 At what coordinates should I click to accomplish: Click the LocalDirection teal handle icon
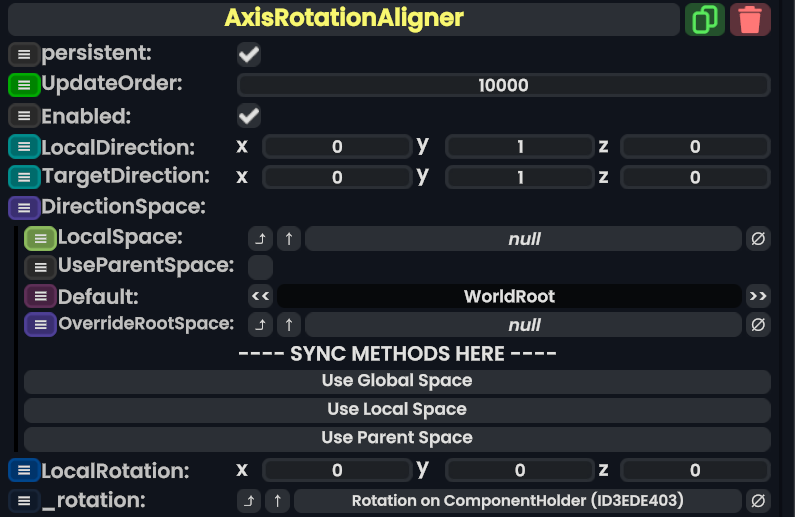point(24,147)
